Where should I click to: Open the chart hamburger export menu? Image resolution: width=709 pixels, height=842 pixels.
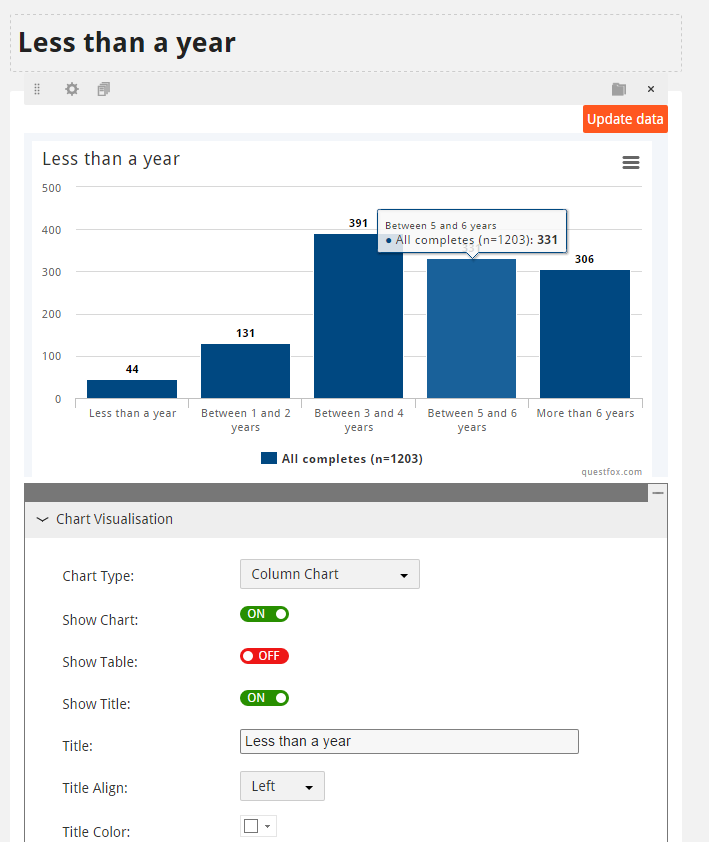(631, 162)
